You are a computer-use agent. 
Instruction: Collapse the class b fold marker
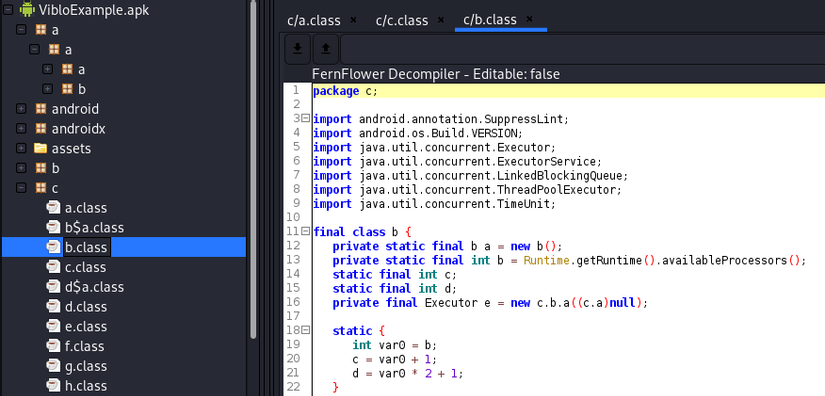[x=306, y=231]
